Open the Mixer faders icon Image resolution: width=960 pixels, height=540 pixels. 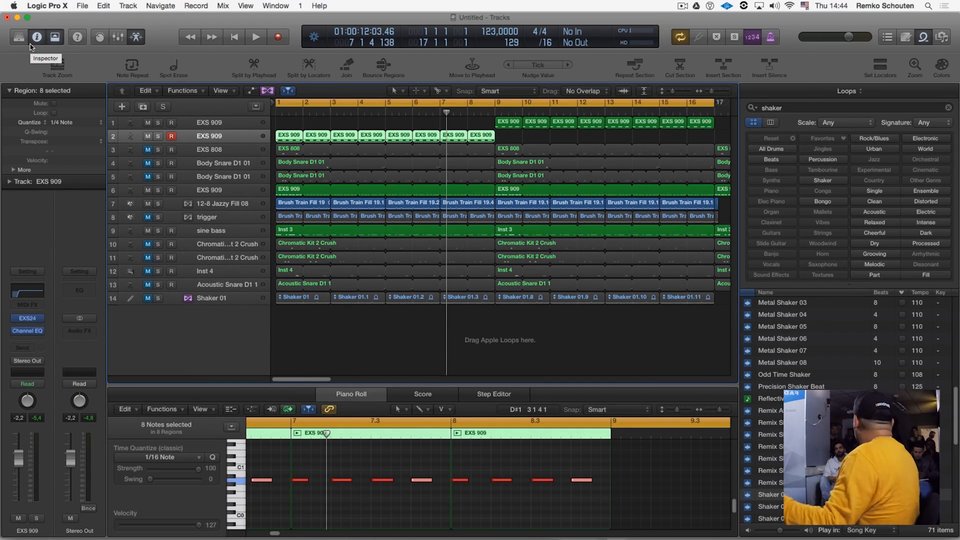pyautogui.click(x=118, y=37)
